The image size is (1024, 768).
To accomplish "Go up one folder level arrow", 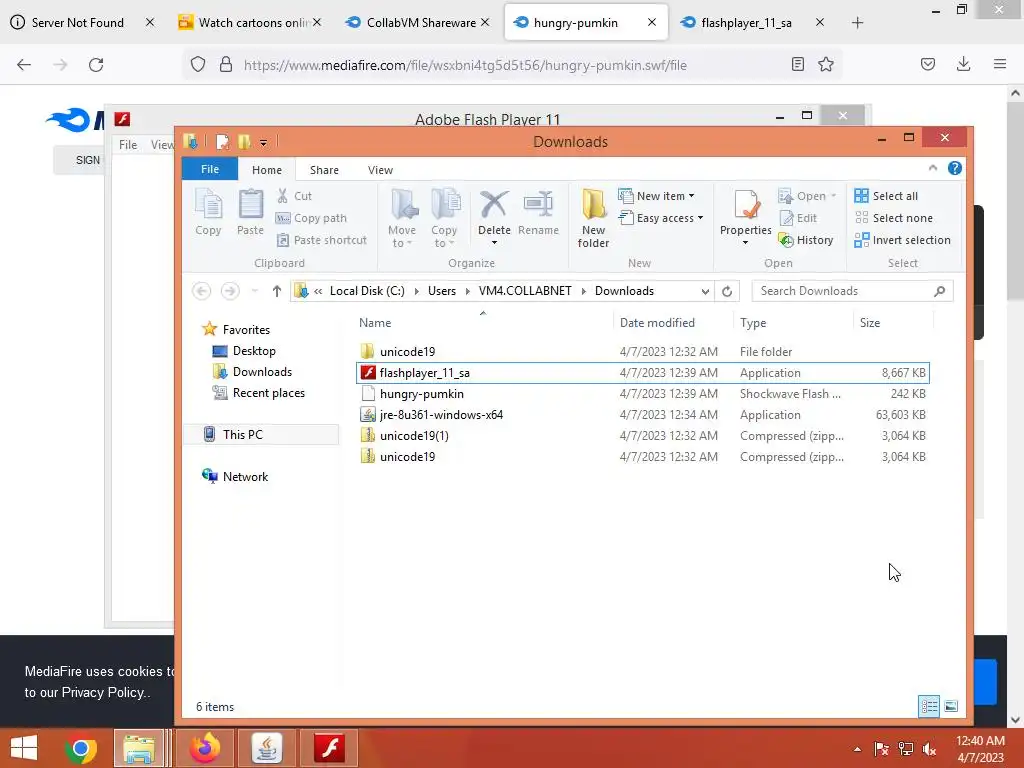I will tap(277, 291).
